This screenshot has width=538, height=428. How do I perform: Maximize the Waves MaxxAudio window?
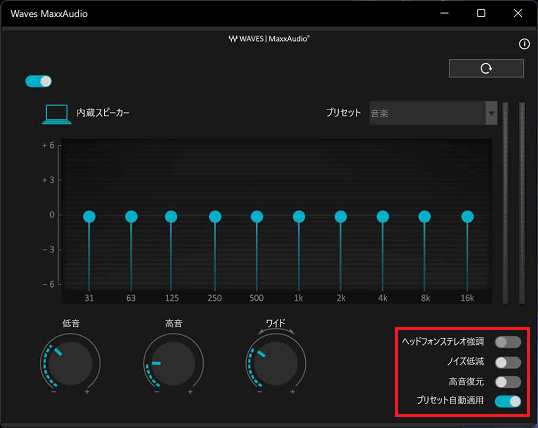point(481,13)
